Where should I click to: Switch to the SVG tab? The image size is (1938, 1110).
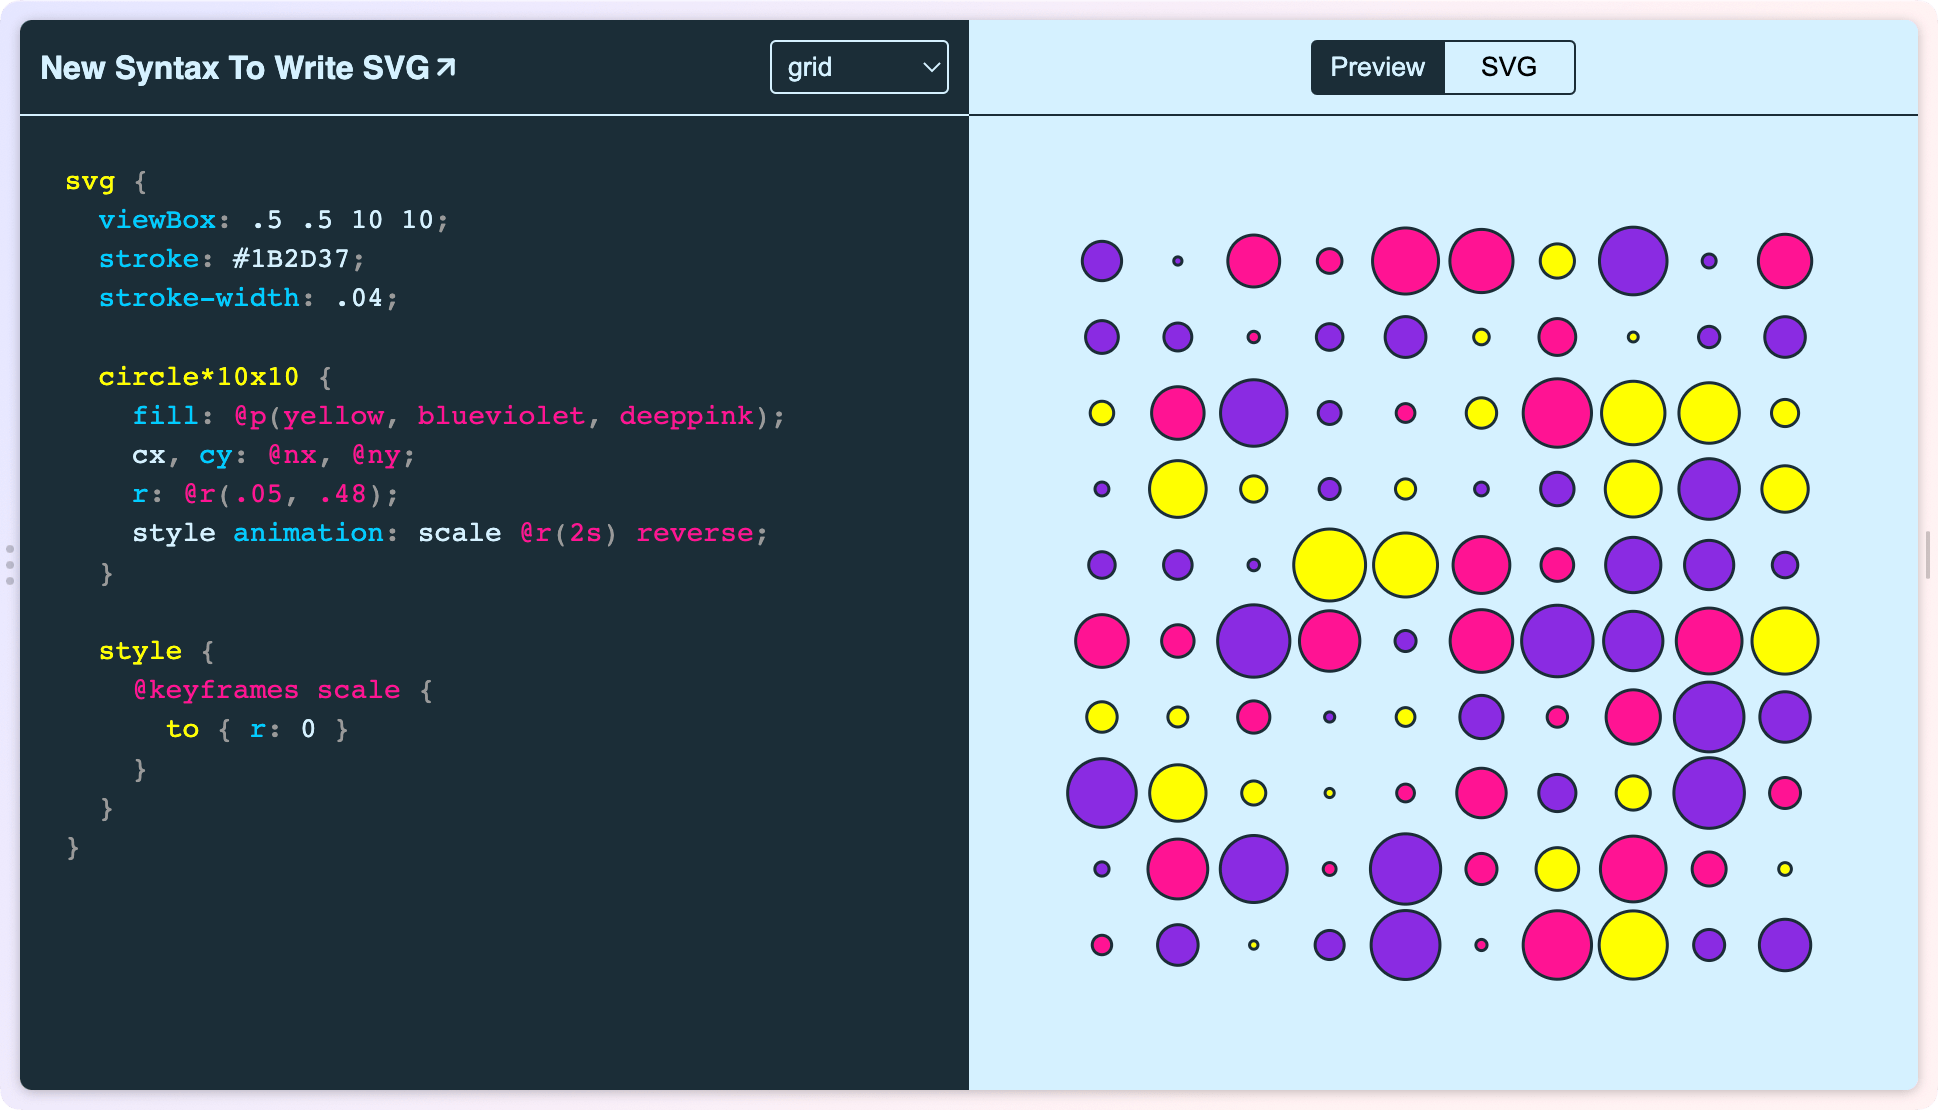(1508, 67)
